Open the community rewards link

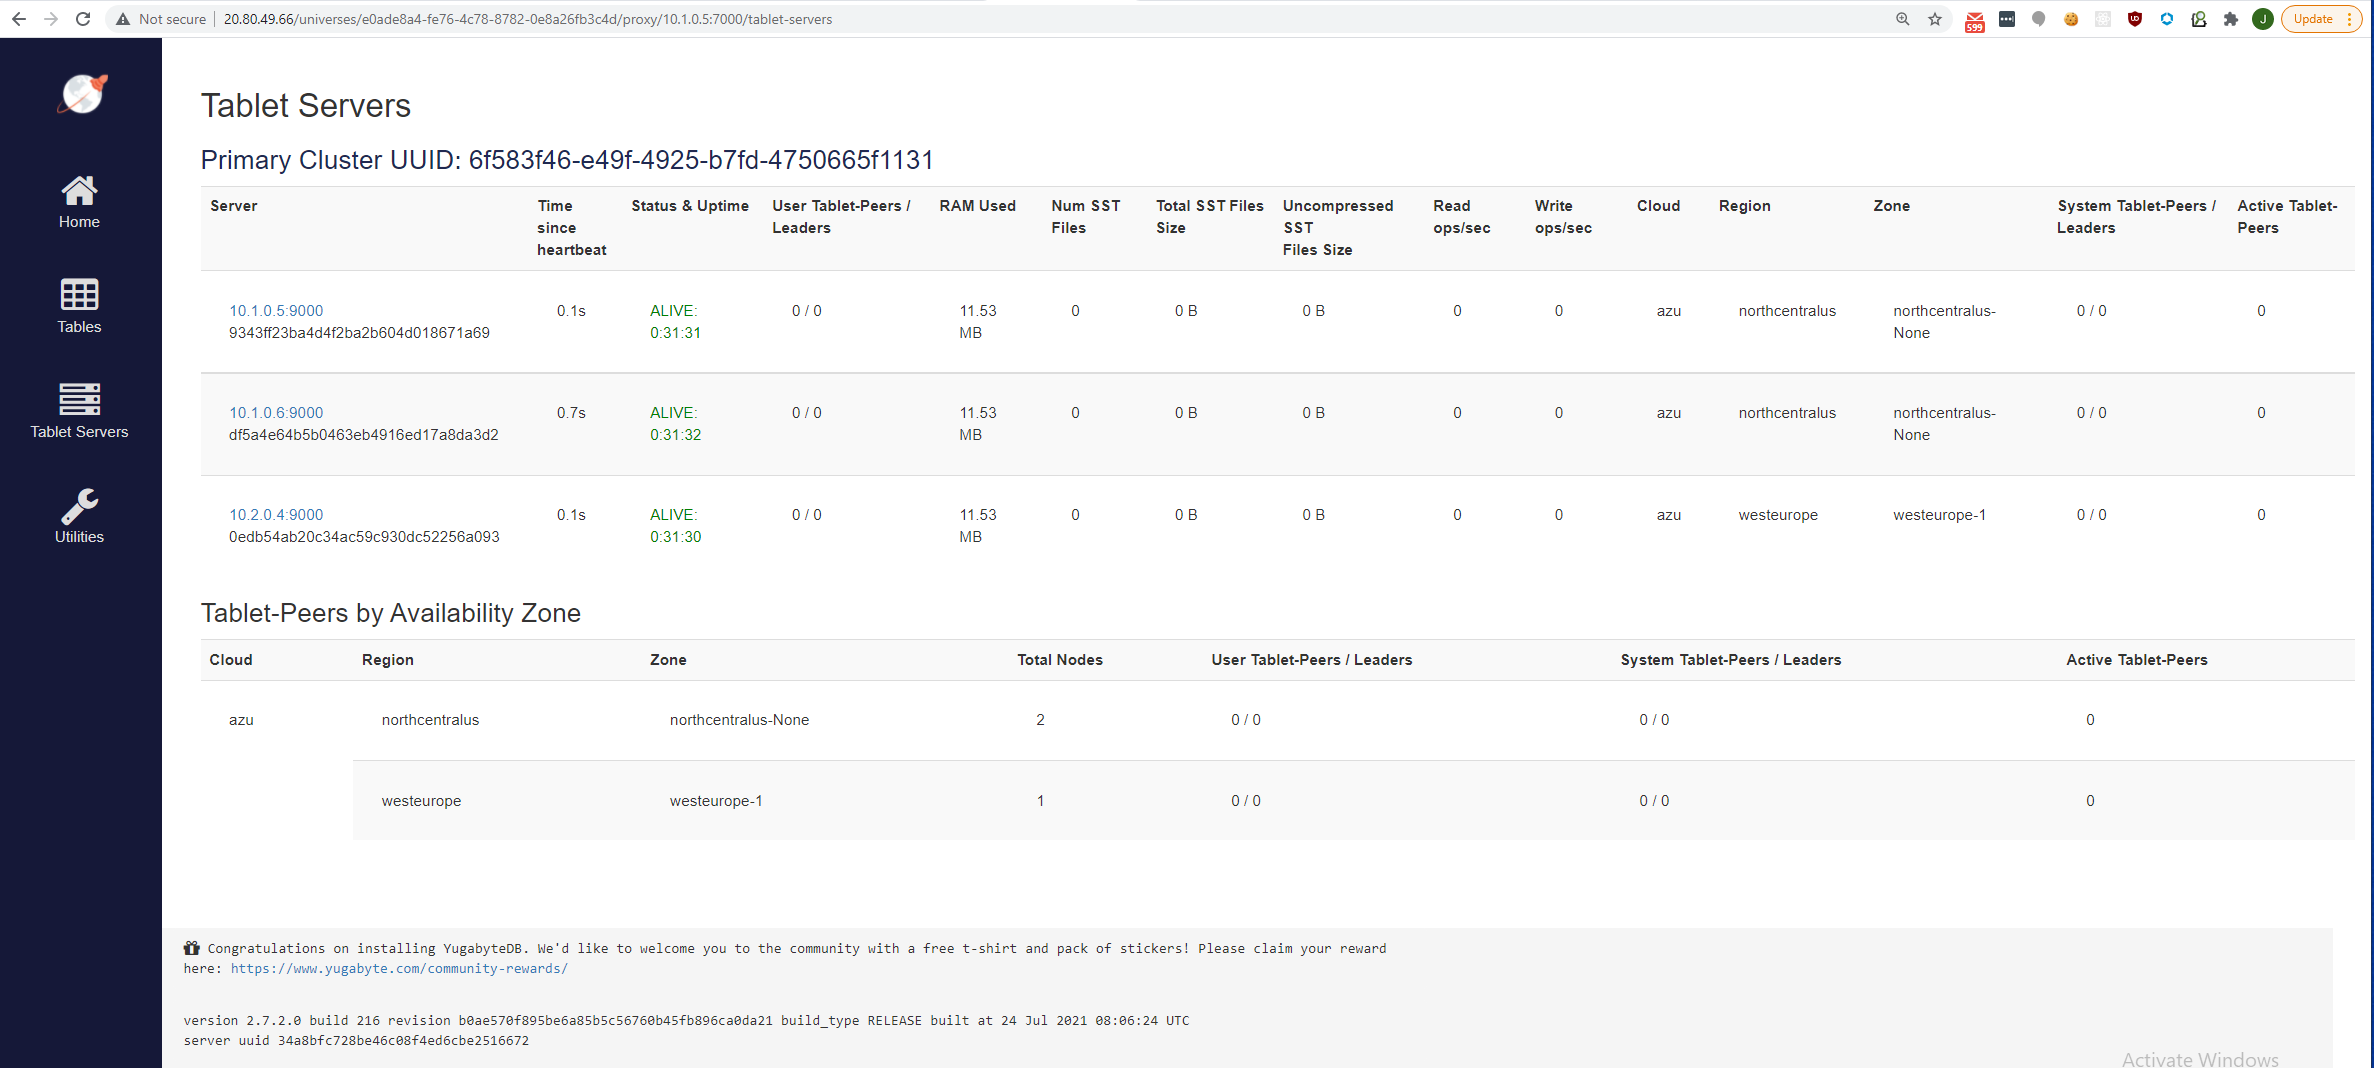coord(399,968)
